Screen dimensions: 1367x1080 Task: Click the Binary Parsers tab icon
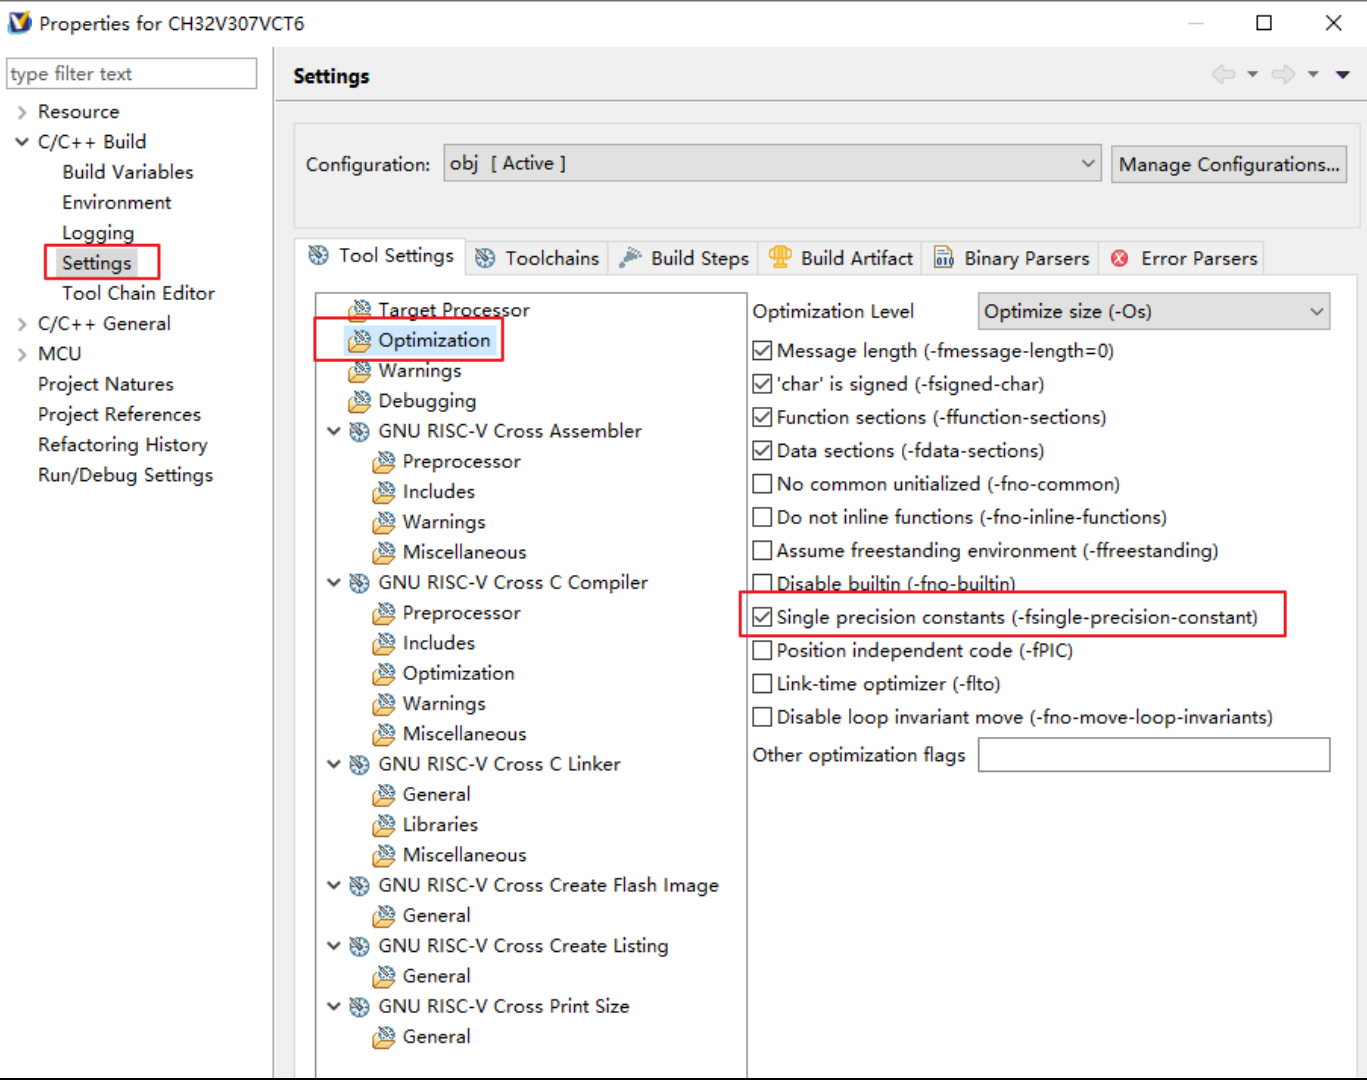pos(944,258)
